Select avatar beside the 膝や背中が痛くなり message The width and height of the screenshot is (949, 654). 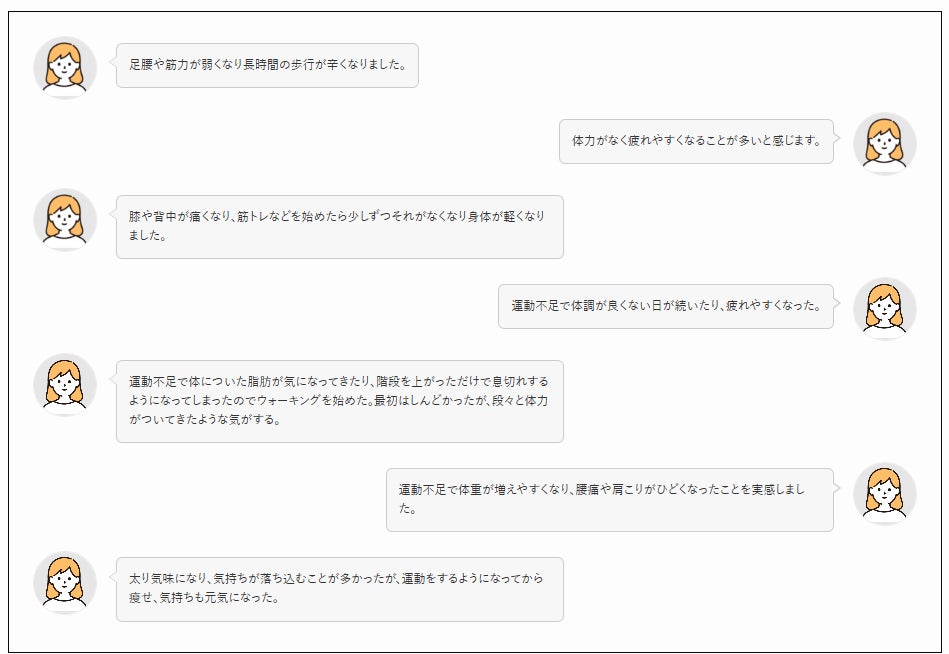tap(65, 220)
